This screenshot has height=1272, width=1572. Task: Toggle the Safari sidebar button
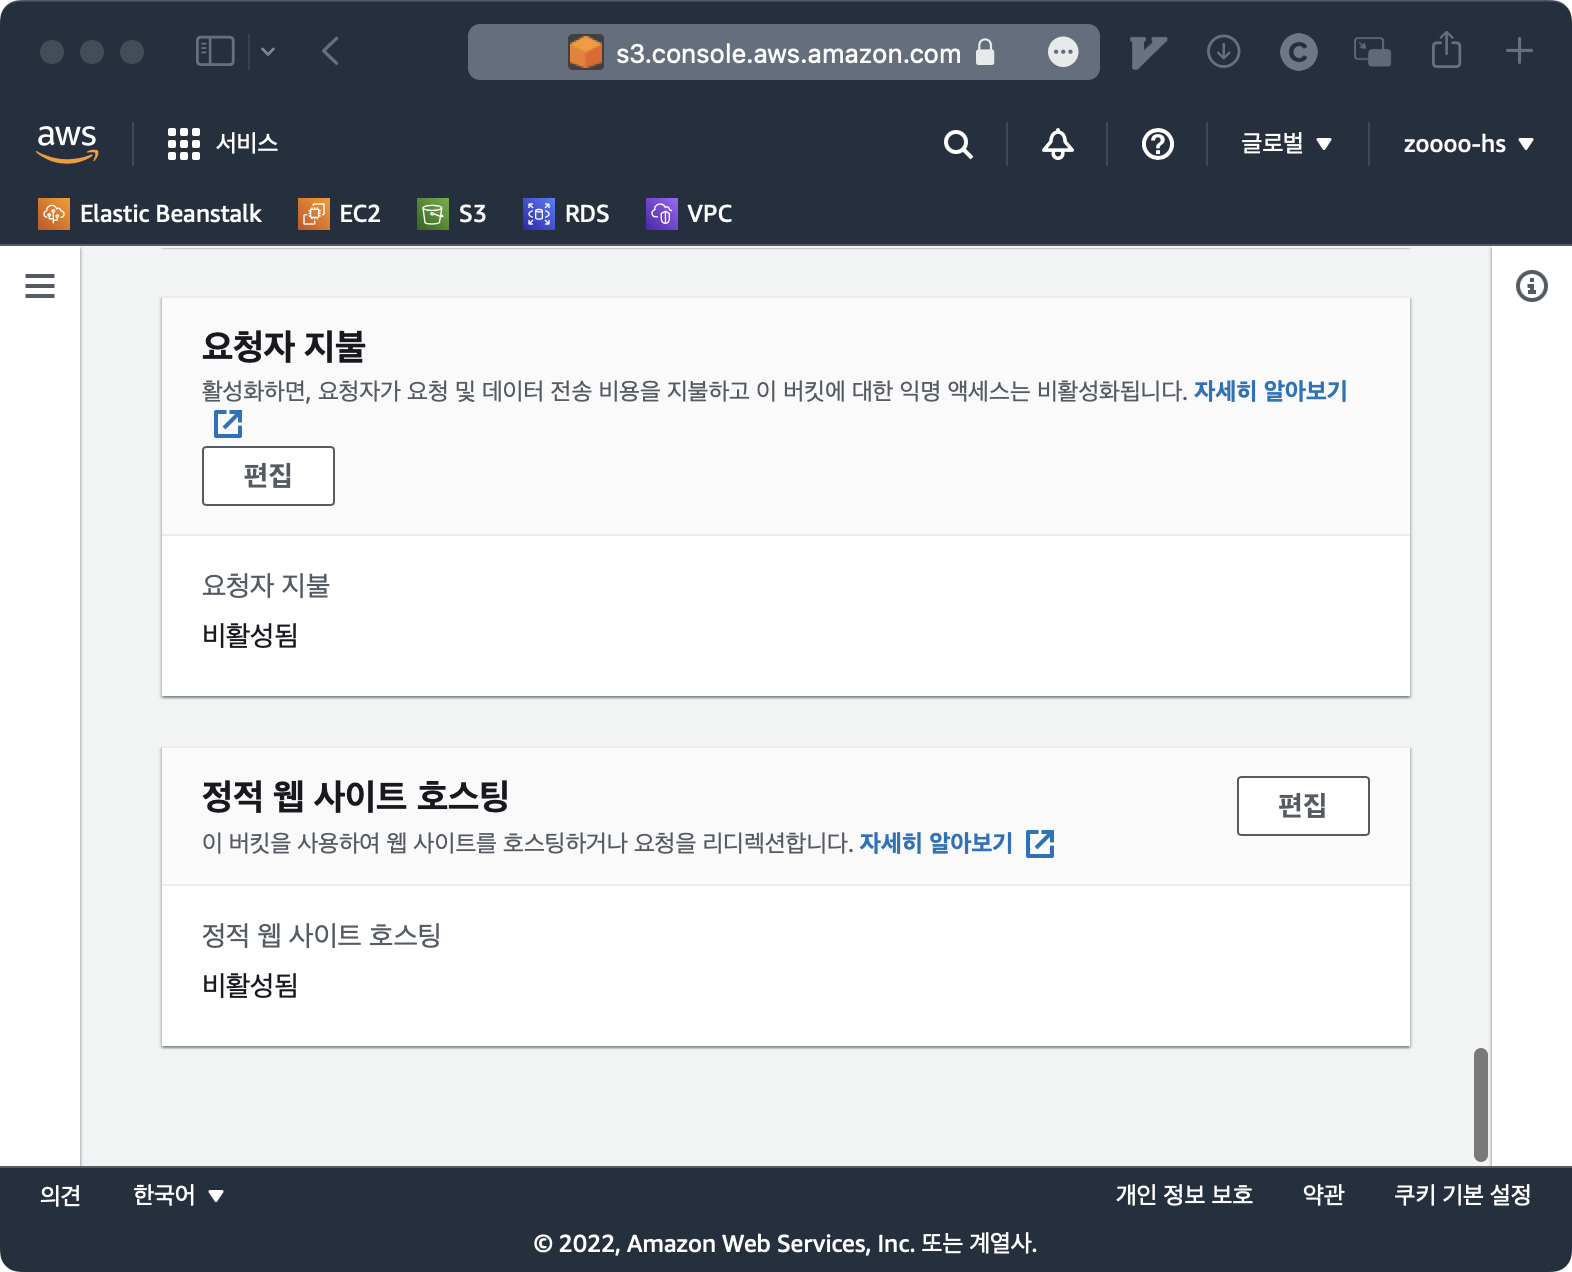(215, 51)
